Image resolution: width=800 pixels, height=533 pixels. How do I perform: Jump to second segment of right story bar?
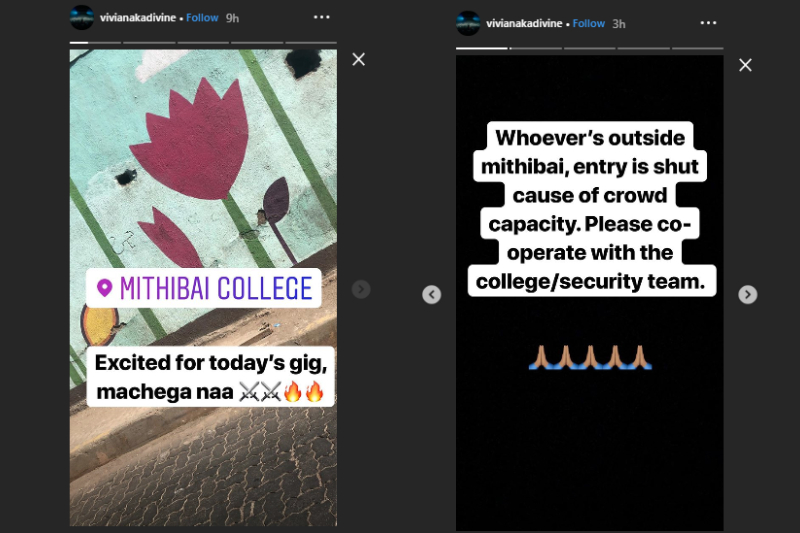[x=536, y=48]
